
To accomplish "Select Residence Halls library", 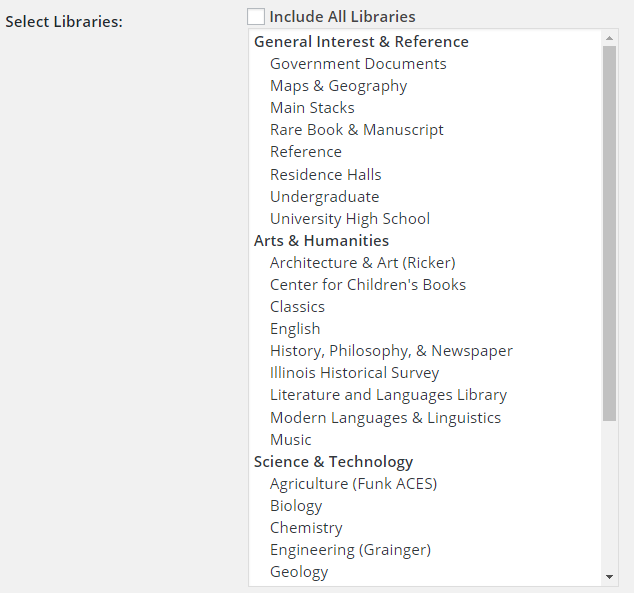I will (x=325, y=174).
